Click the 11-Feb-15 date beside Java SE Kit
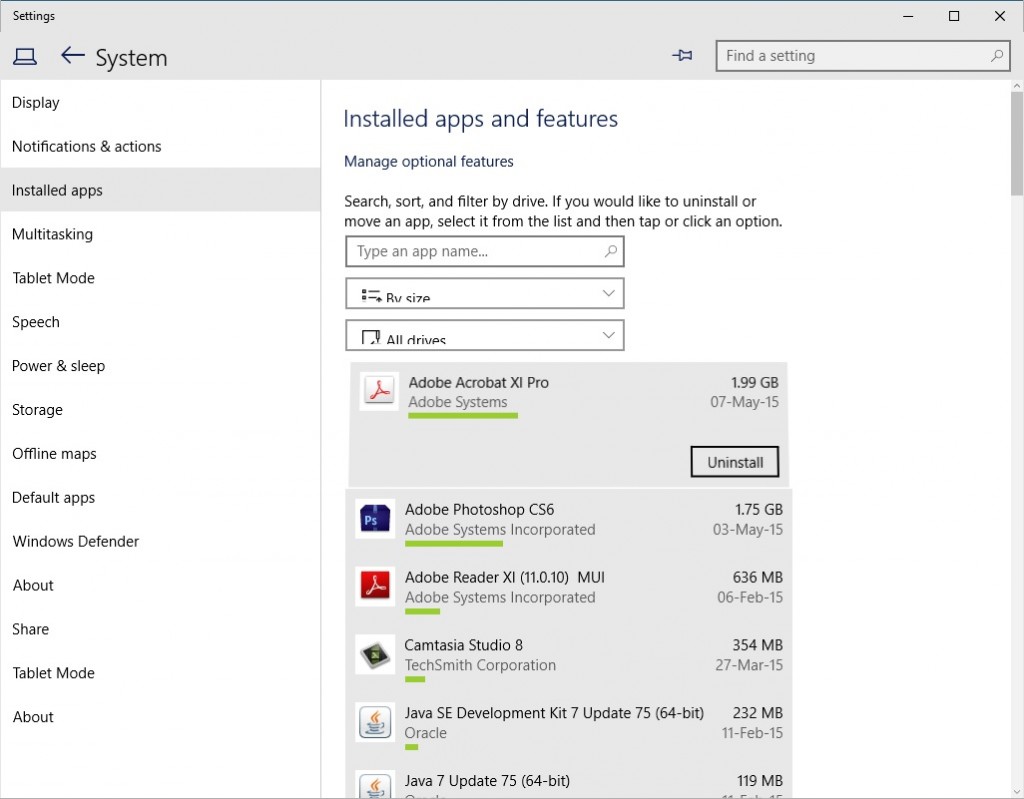 click(752, 733)
